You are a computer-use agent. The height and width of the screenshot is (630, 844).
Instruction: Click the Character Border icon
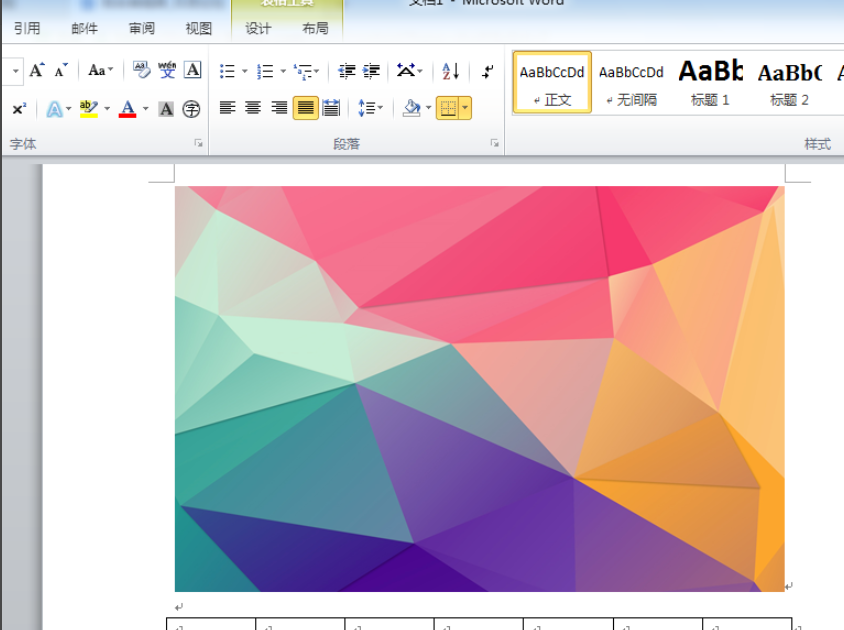[193, 71]
